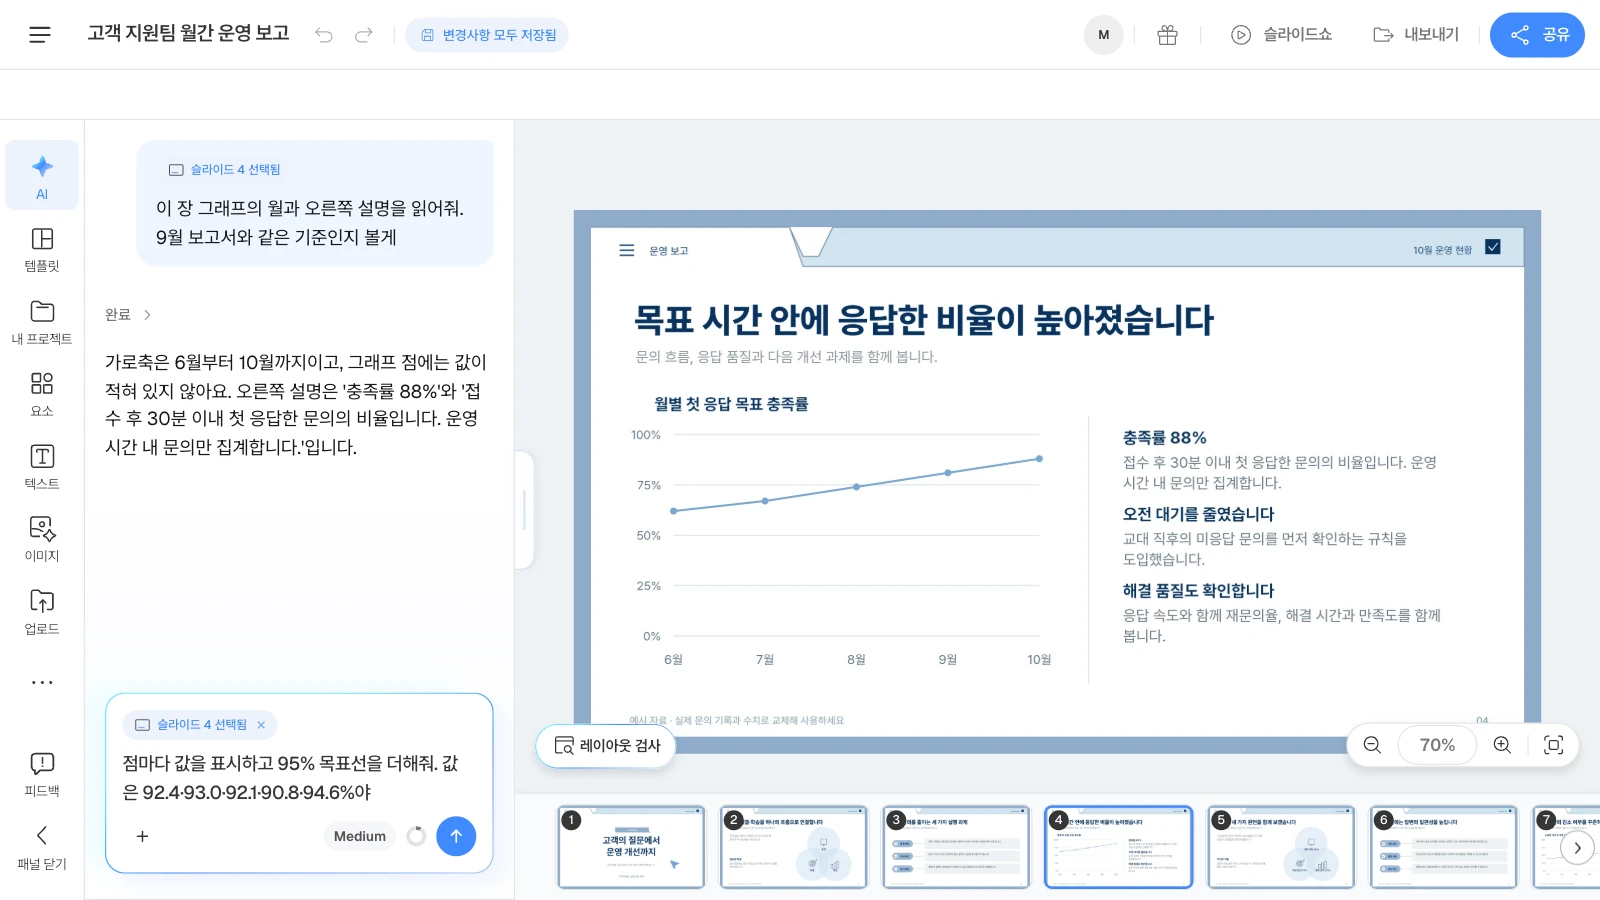The width and height of the screenshot is (1600, 900).
Task: Click the 슬라이드 4 선택됨 label in message
Action: coord(235,170)
